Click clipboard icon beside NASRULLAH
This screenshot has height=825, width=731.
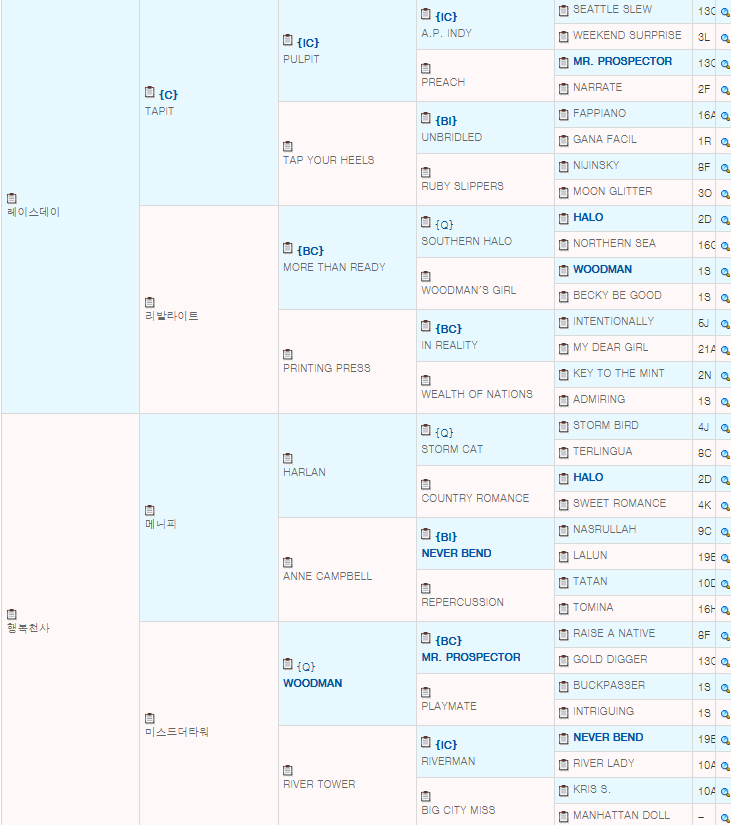[x=564, y=530]
